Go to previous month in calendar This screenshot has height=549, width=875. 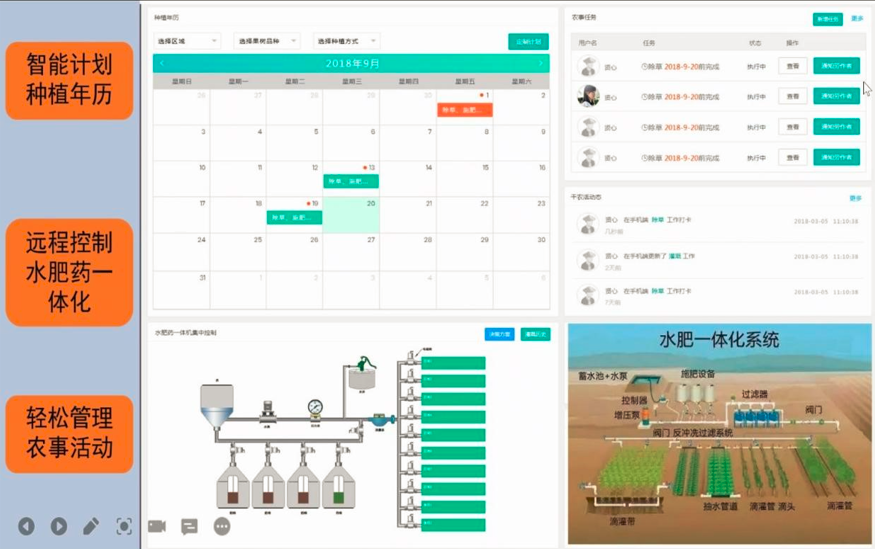pos(162,63)
